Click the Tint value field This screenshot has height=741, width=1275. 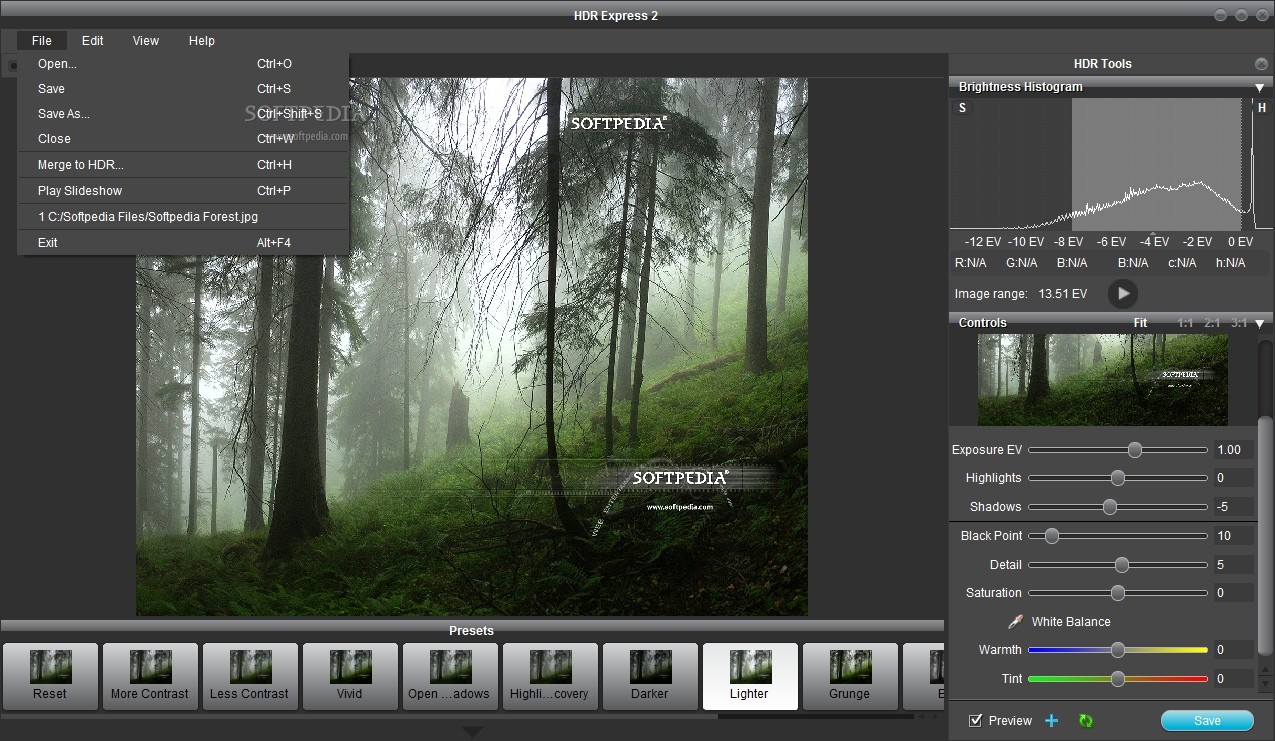pos(1234,679)
